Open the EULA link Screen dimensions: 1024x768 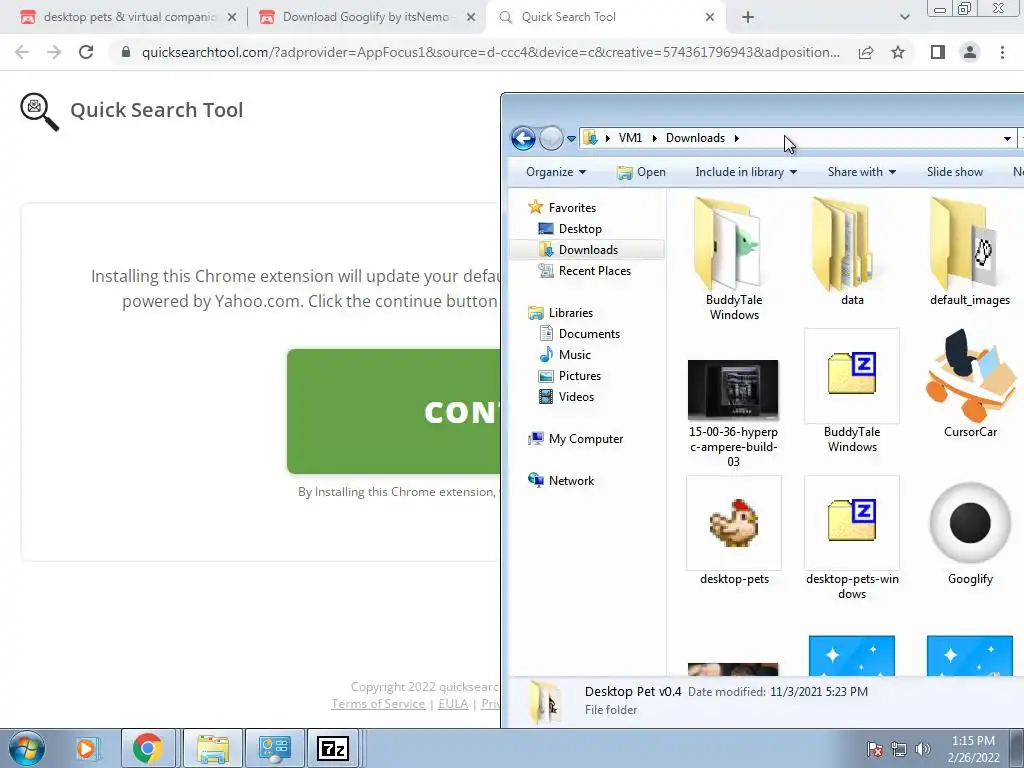[x=453, y=704]
